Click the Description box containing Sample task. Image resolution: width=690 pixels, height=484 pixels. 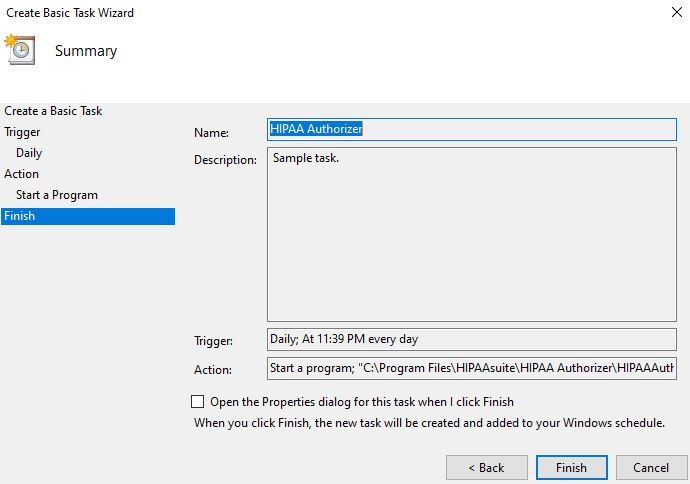[472, 235]
